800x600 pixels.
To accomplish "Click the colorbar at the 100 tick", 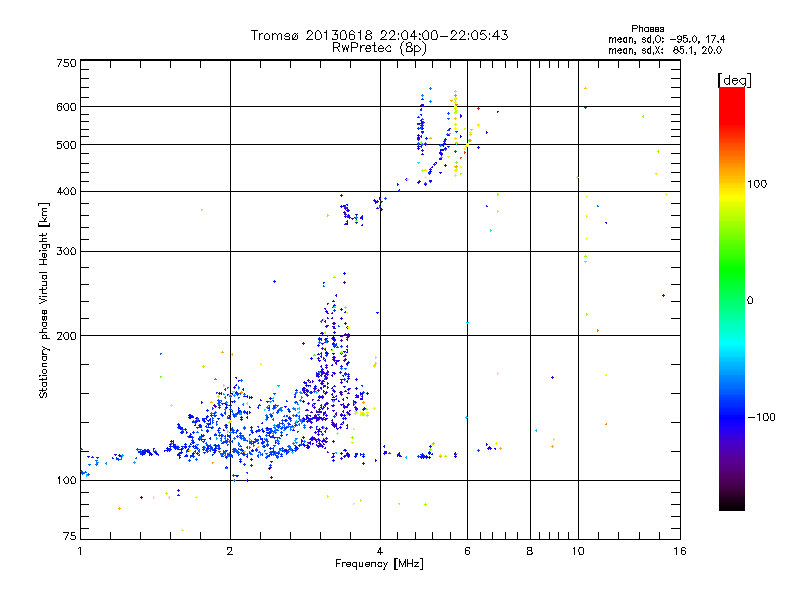I will coord(732,184).
